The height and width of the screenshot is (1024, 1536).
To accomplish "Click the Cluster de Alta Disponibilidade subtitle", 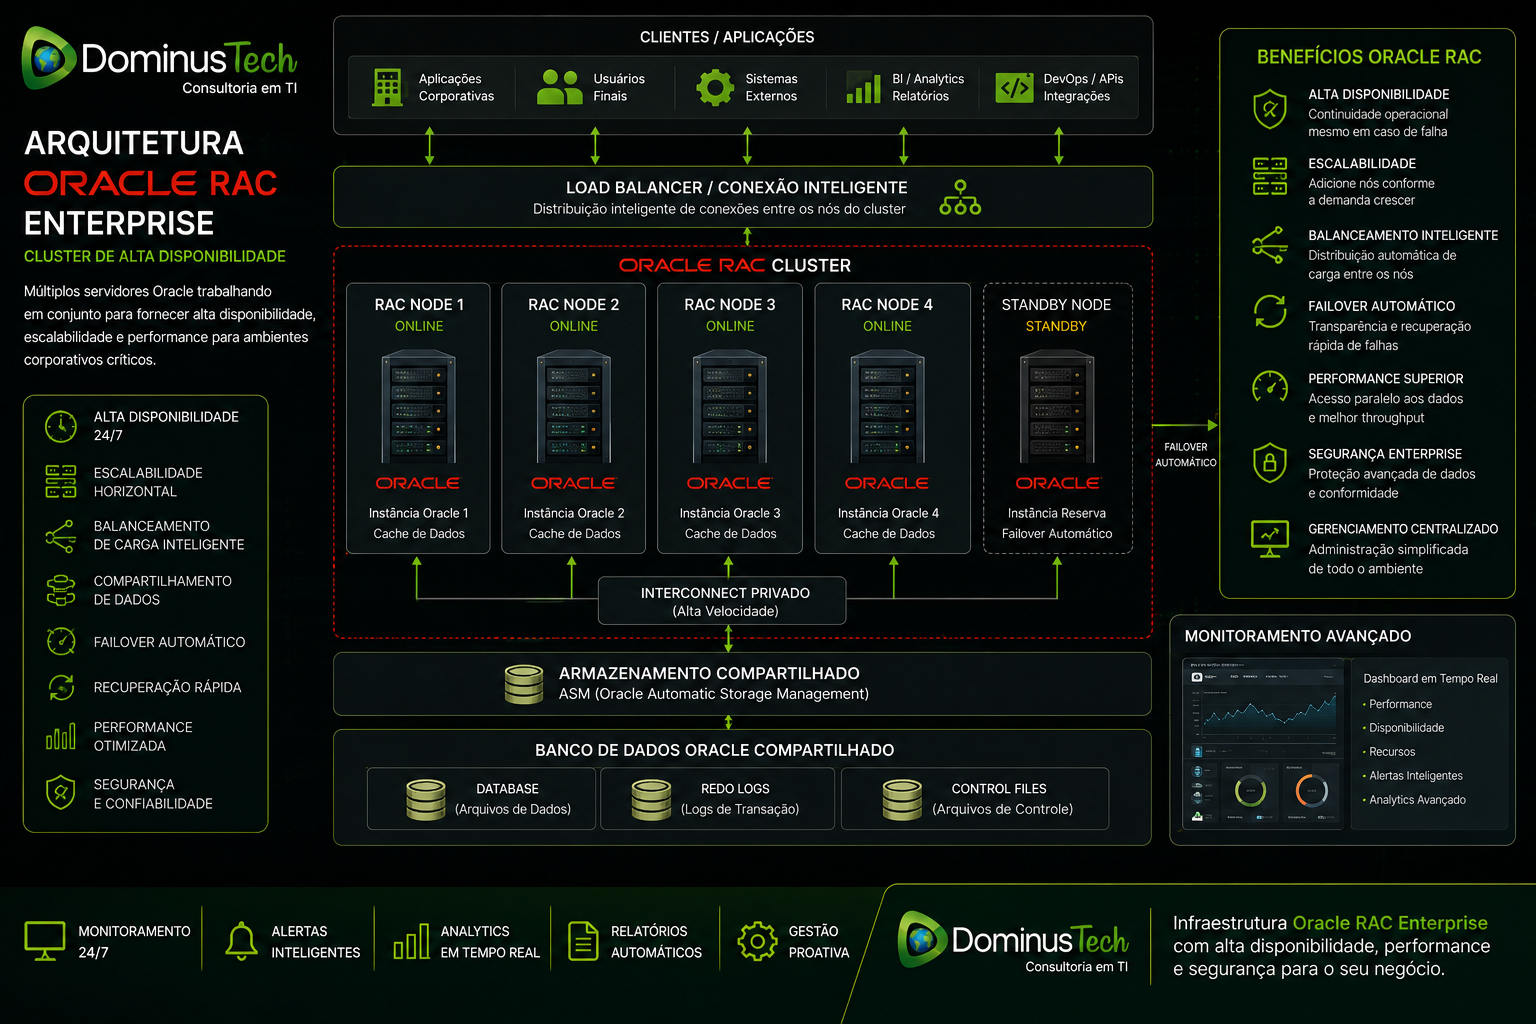I will tap(155, 256).
